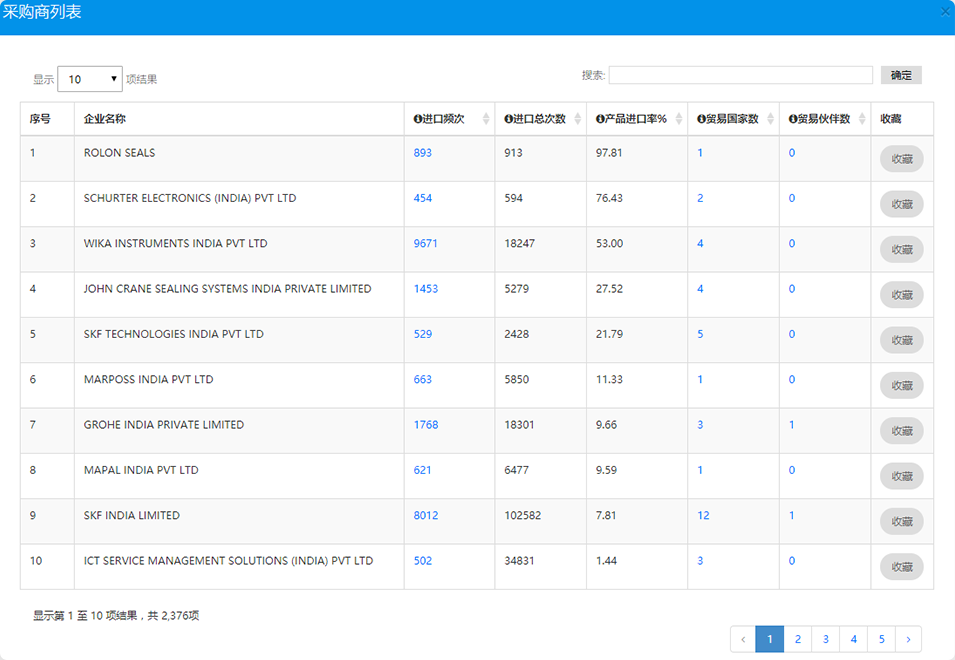Image resolution: width=955 pixels, height=660 pixels.
Task: Click the 确定 confirm button
Action: (x=901, y=75)
